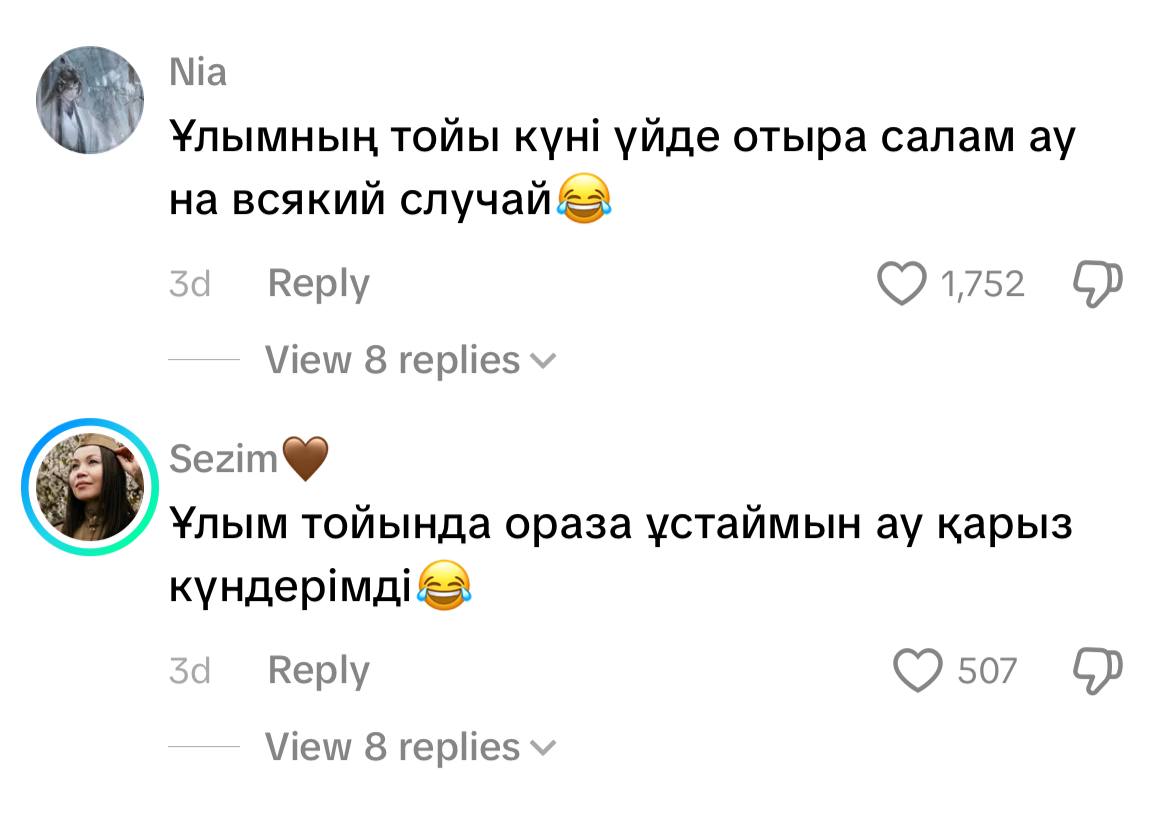This screenshot has width=1170, height=816.
Task: Click the chevron beside Sezim's replies link
Action: point(543,748)
